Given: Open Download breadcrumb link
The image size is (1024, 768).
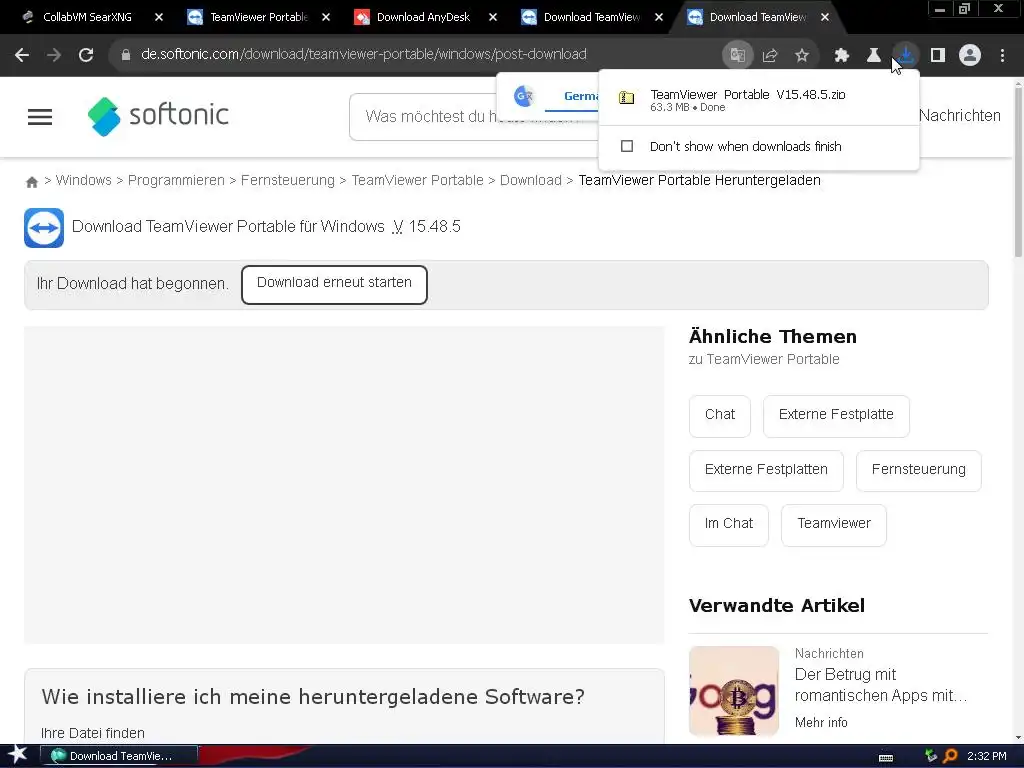Looking at the screenshot, I should point(530,180).
